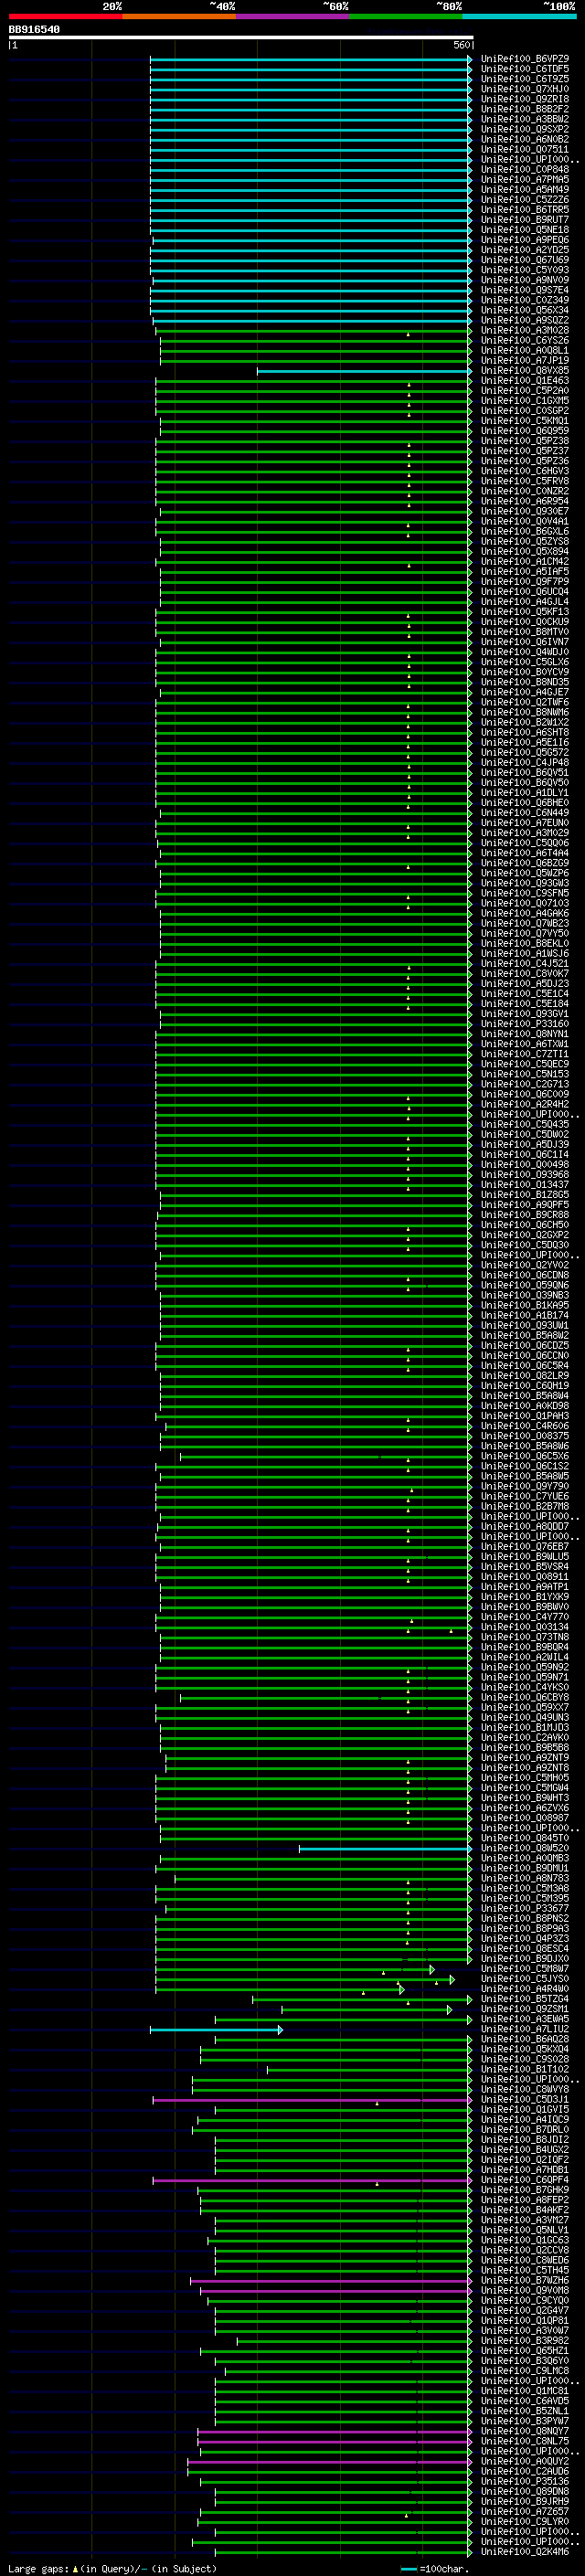Select hit label UniRef100_A7JP19
Viewport: 585px width, 2576px height.
click(x=525, y=360)
